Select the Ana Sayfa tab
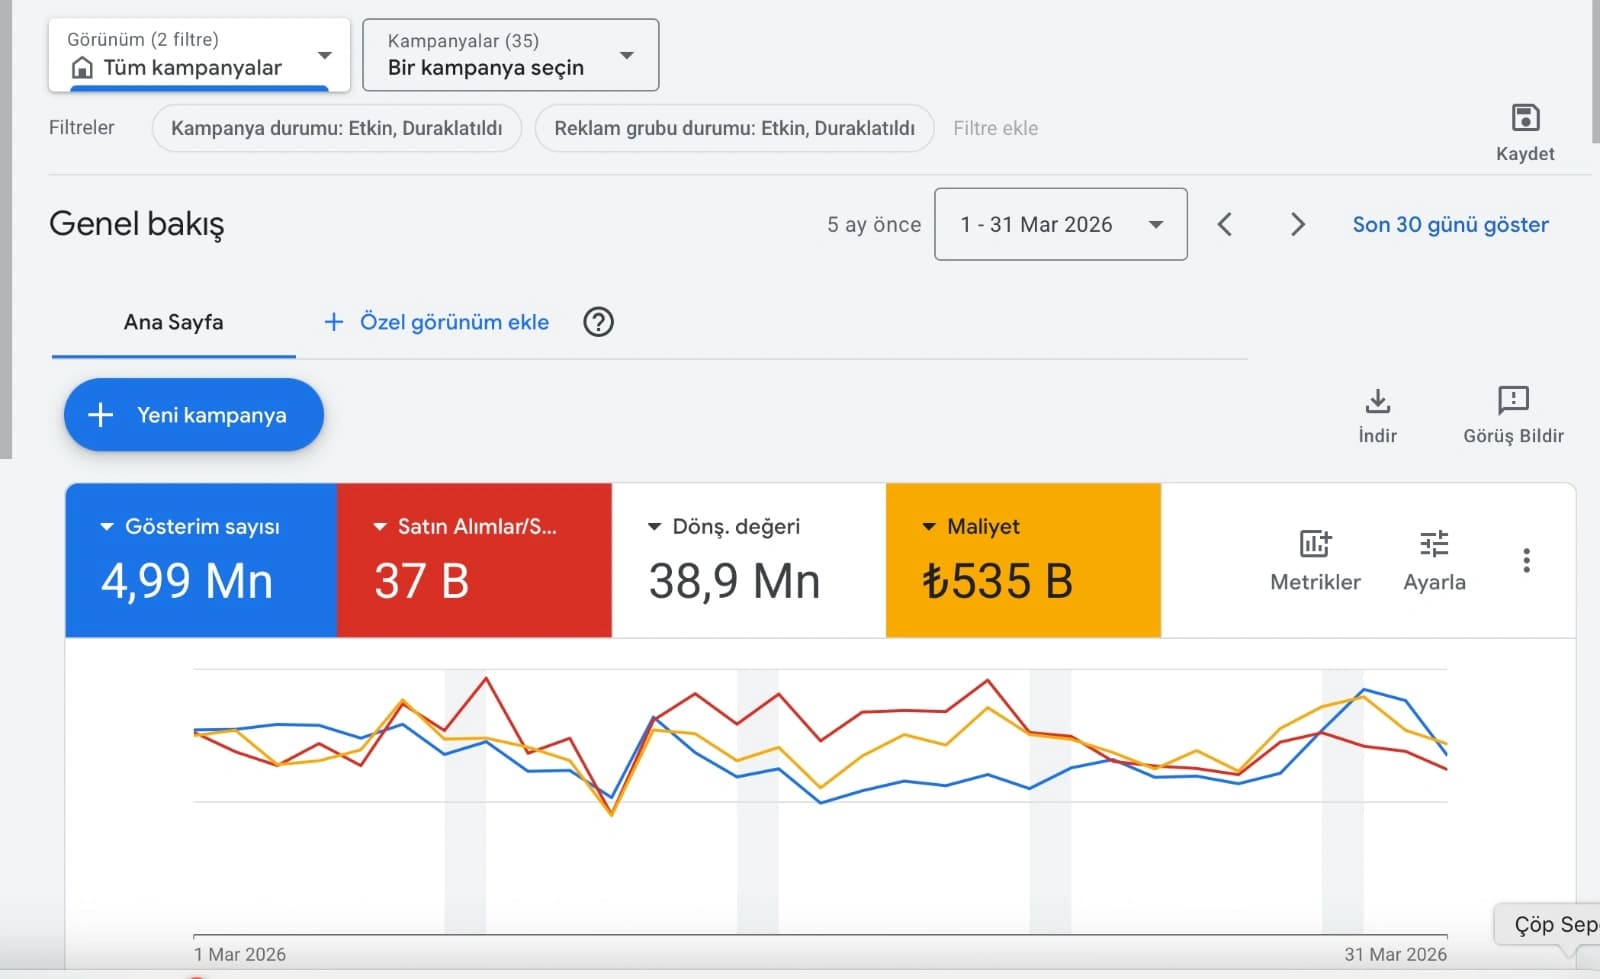1600x979 pixels. click(174, 323)
